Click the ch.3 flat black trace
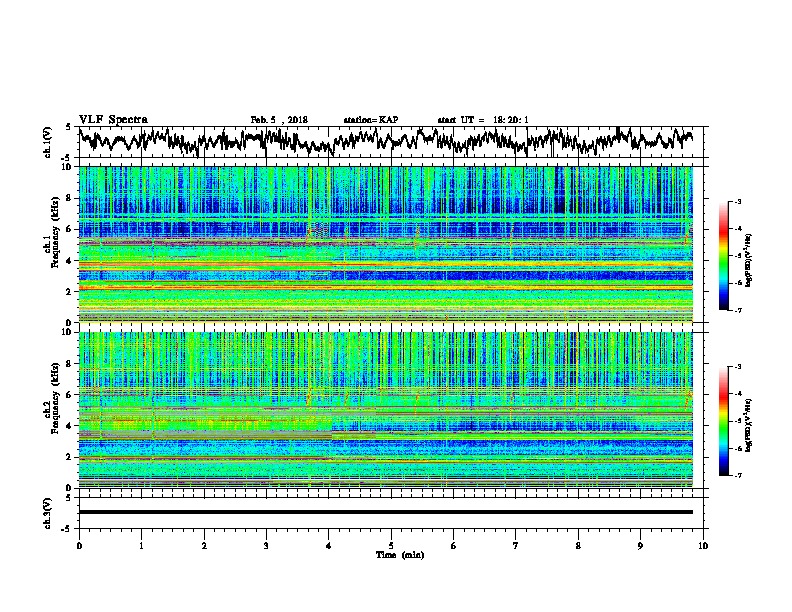 click(x=386, y=512)
